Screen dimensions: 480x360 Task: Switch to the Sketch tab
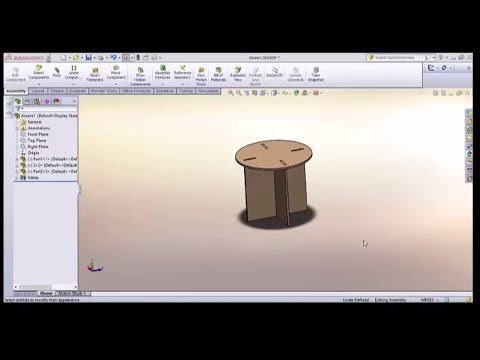(57, 91)
